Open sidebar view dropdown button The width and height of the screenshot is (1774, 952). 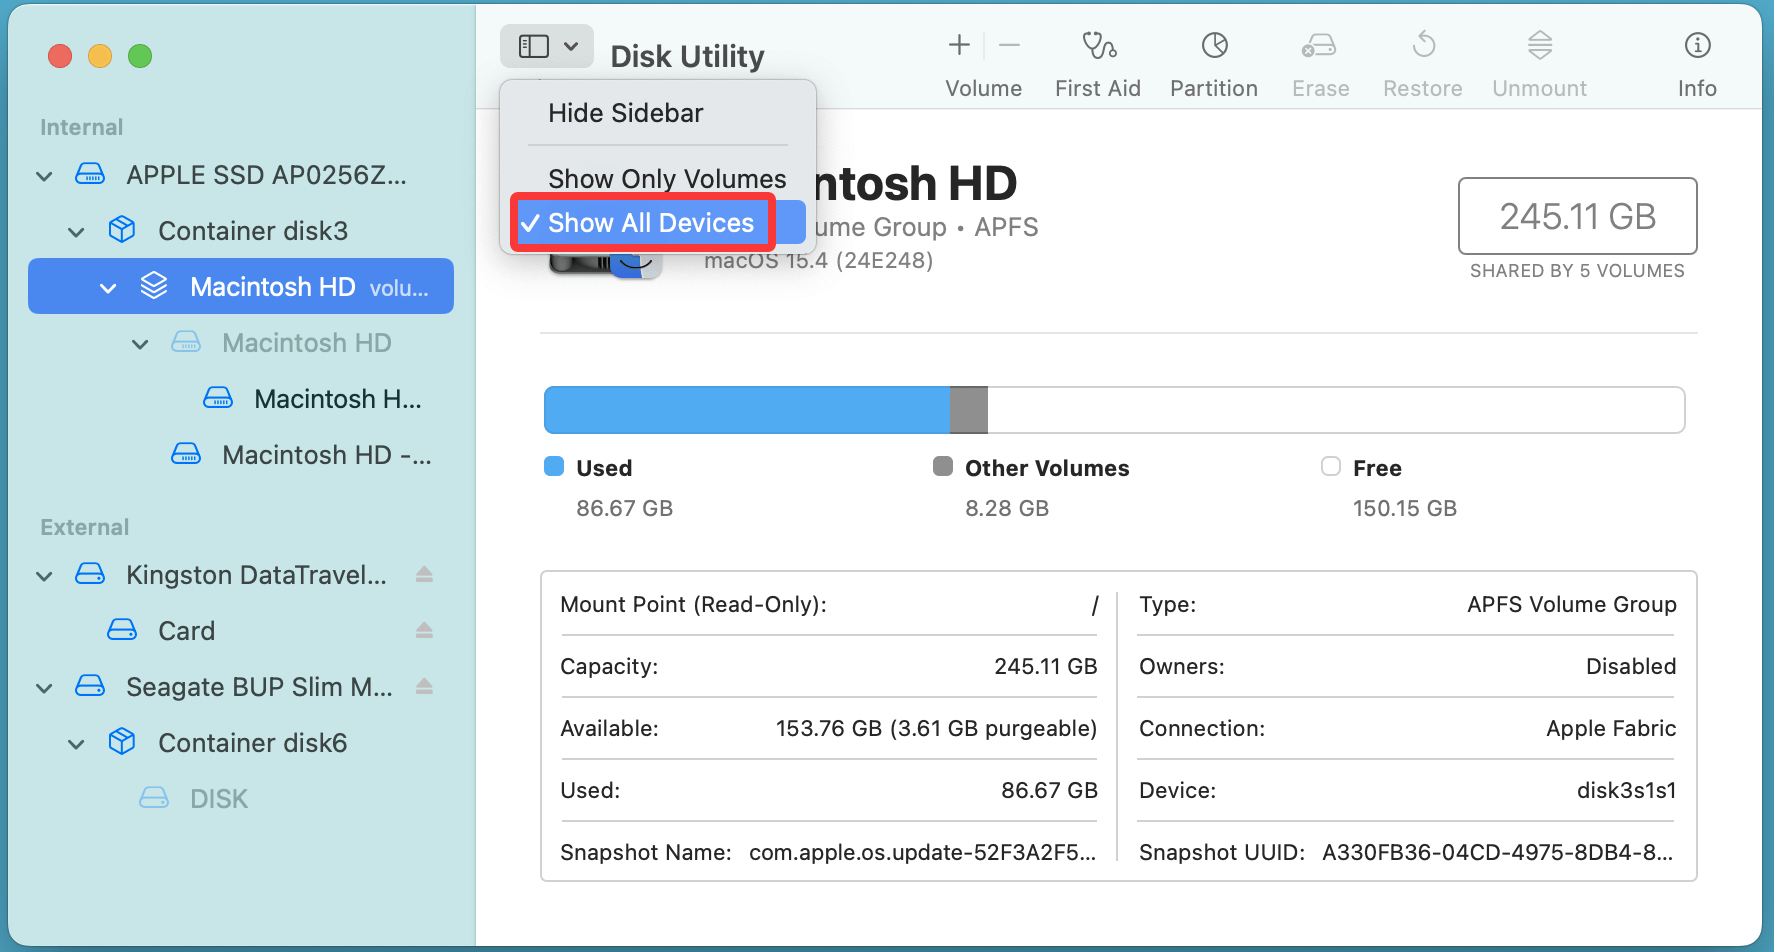click(x=546, y=46)
